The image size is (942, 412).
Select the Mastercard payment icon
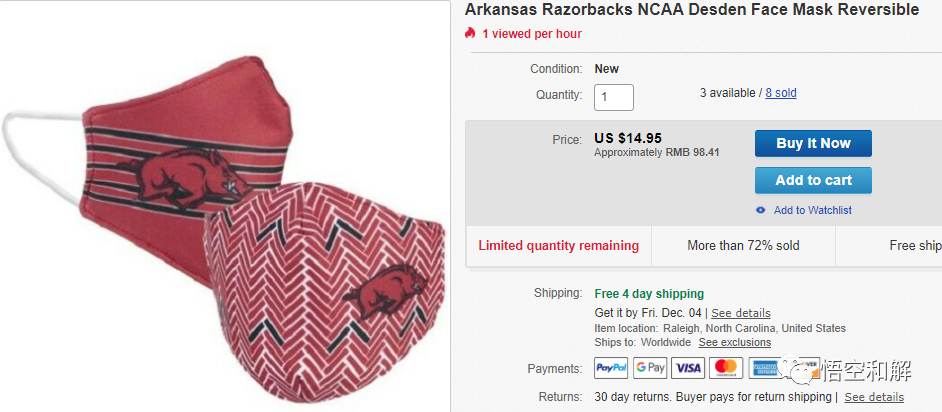(x=726, y=368)
